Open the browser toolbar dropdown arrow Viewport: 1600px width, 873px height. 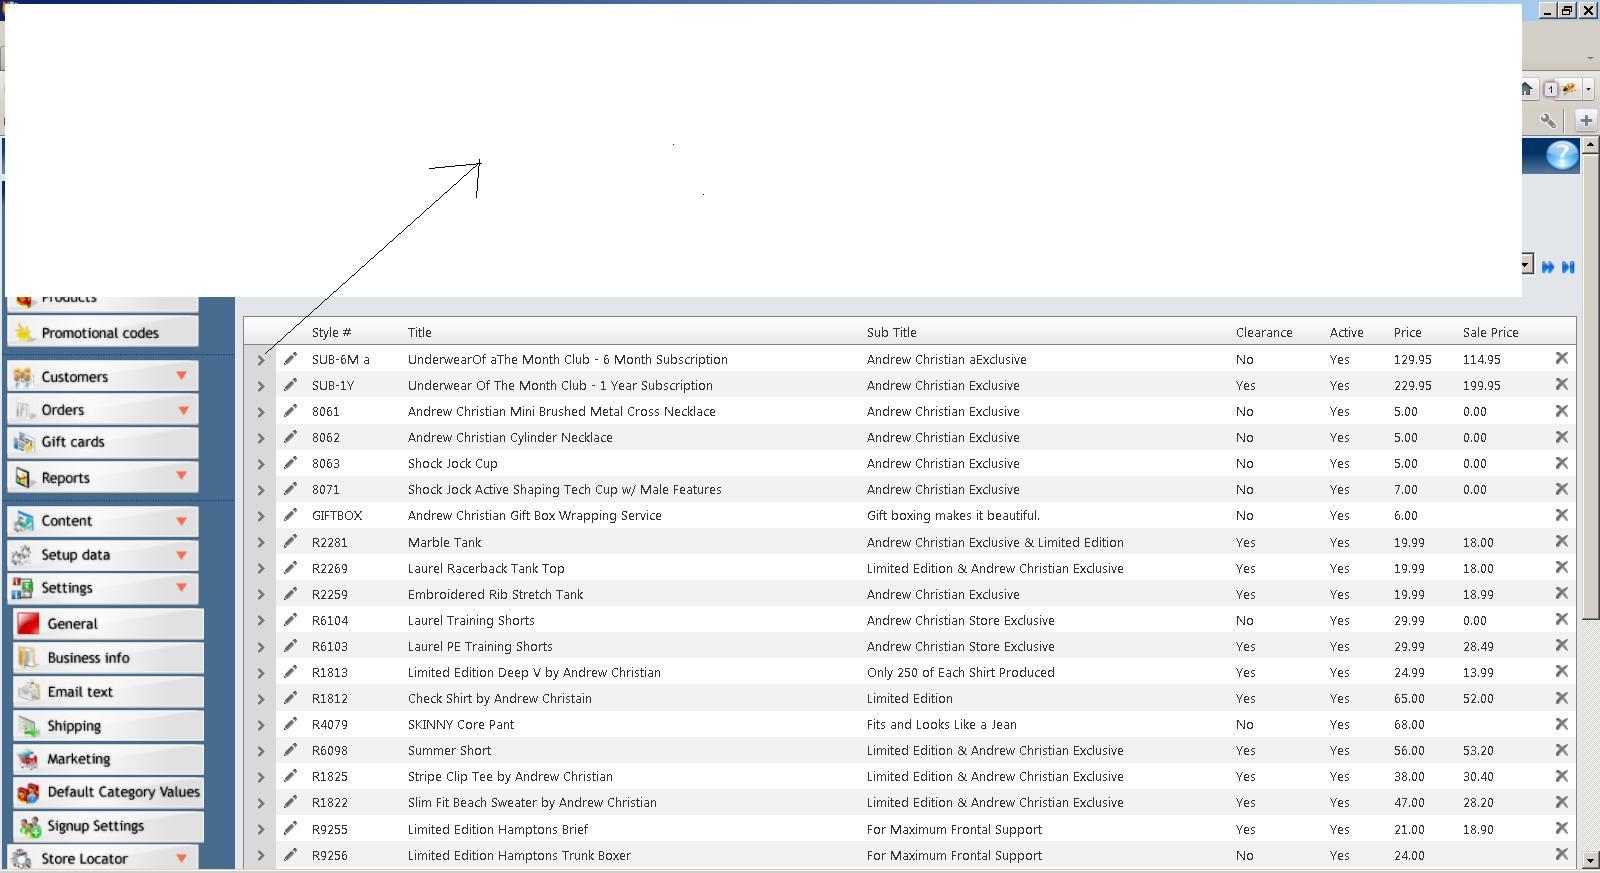tap(1588, 89)
